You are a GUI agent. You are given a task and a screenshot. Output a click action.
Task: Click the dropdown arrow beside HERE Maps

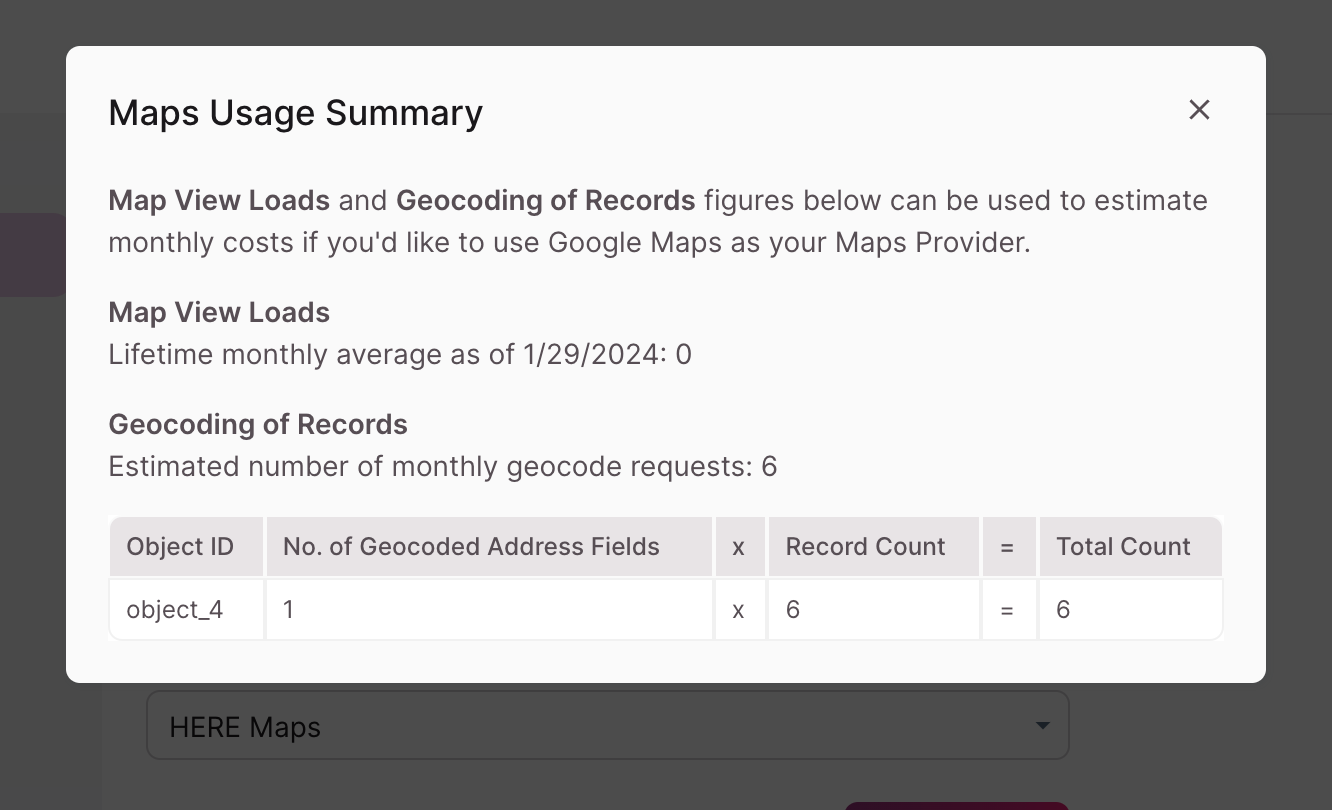click(x=1042, y=726)
